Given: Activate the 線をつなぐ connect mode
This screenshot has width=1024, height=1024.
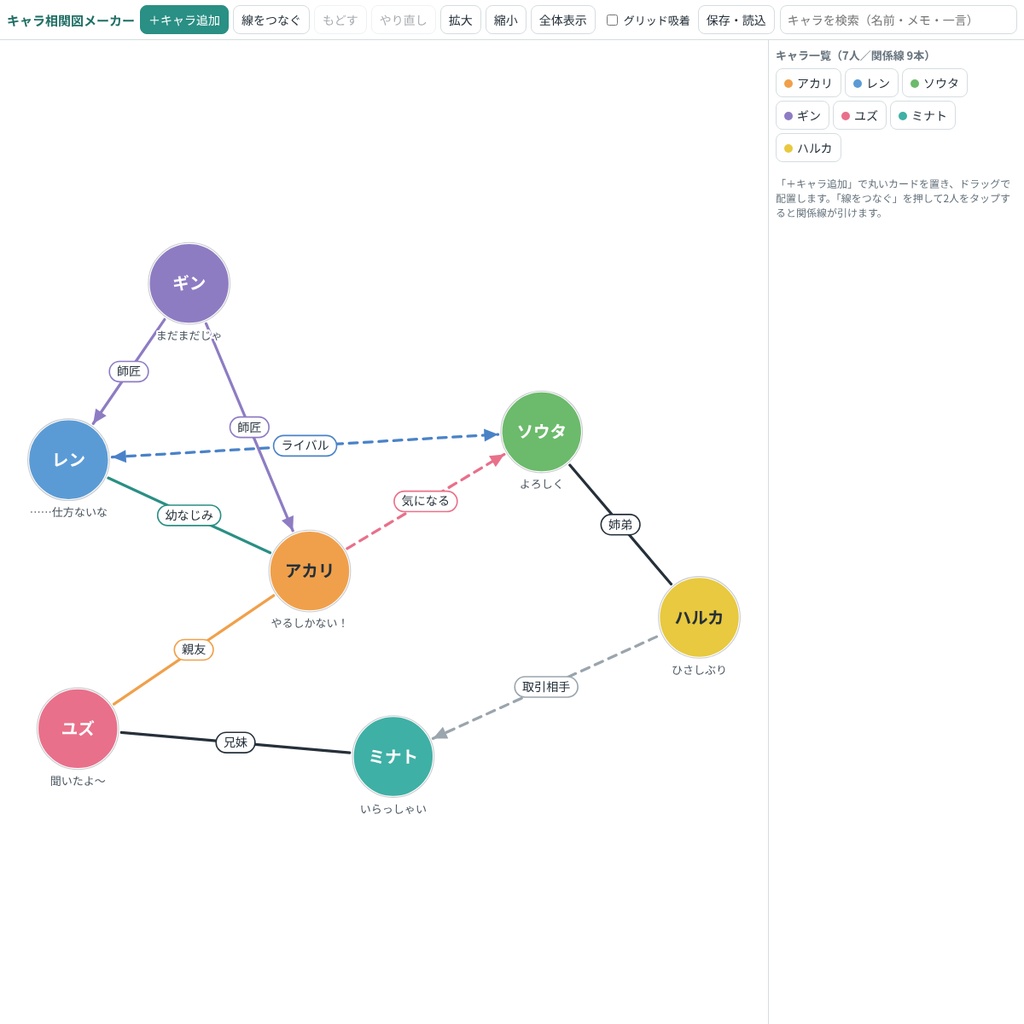Looking at the screenshot, I should coord(271,20).
